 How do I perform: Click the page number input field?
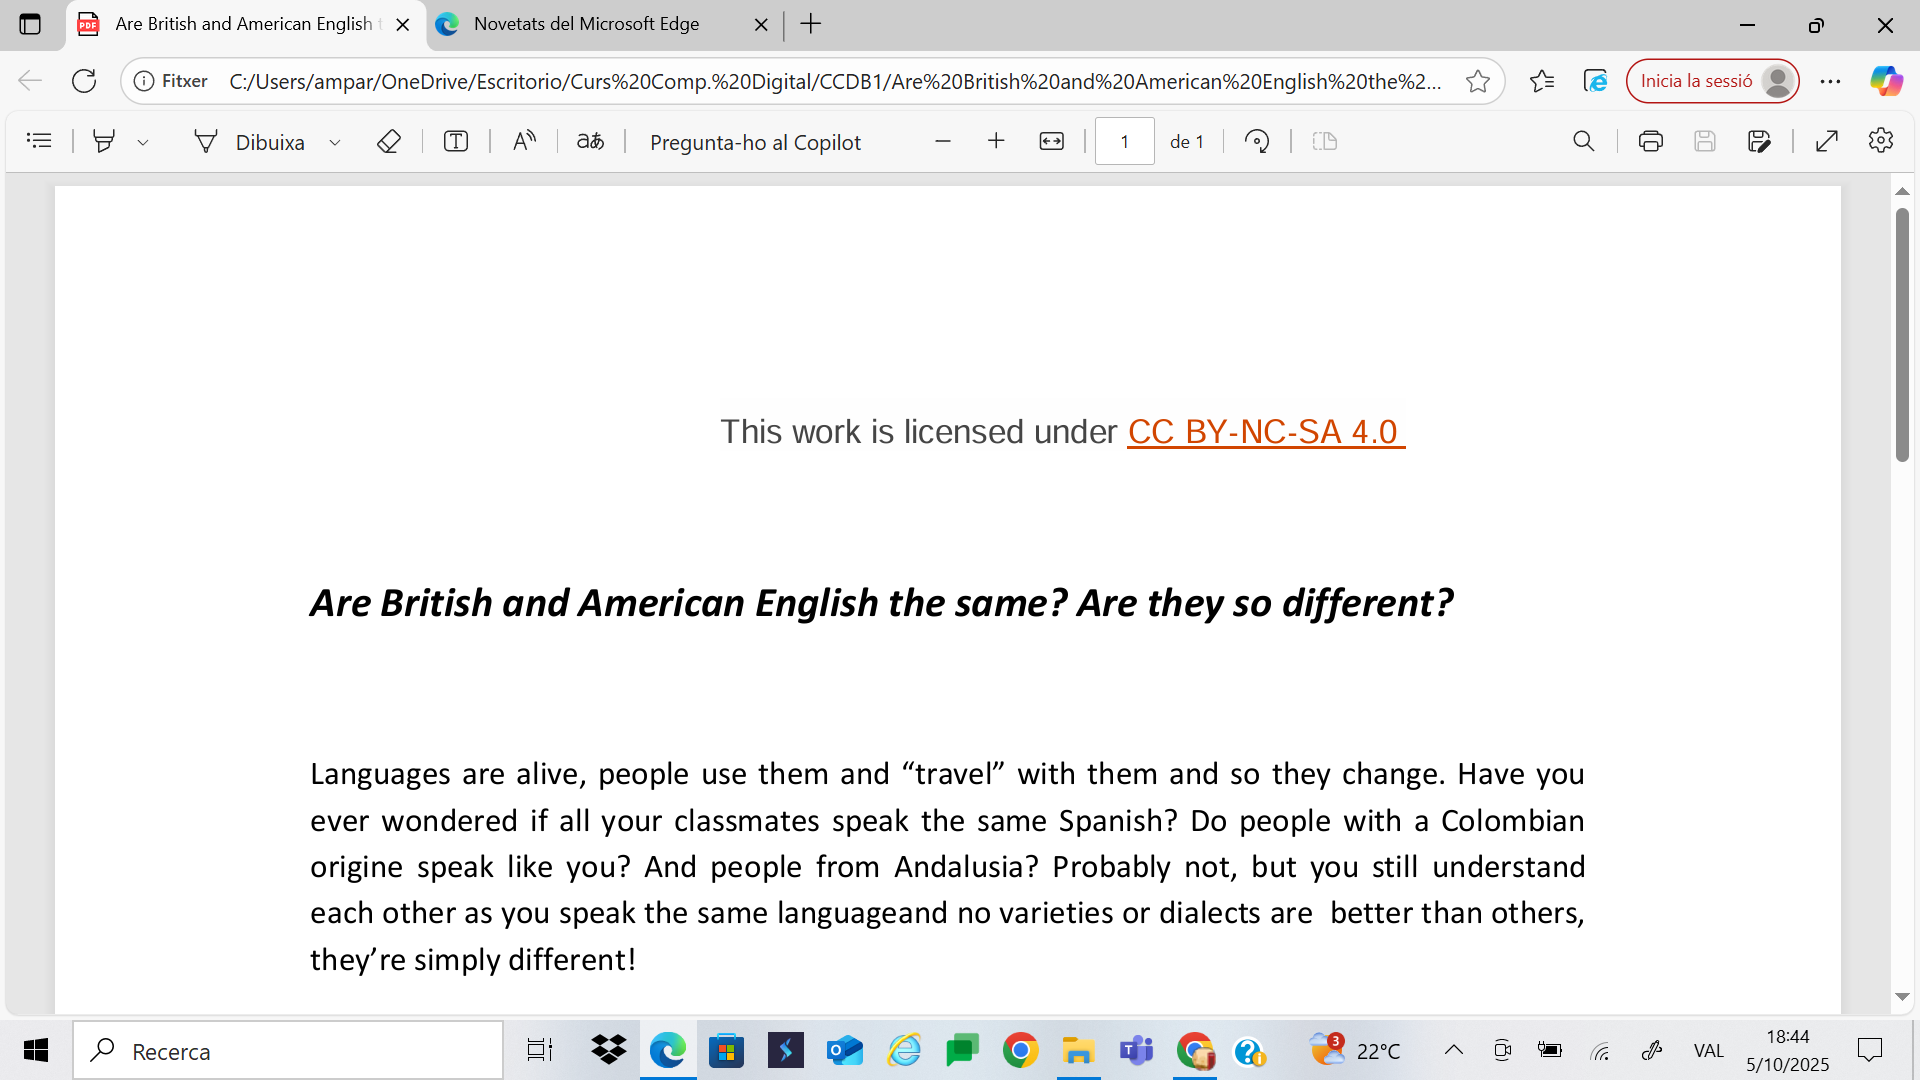pyautogui.click(x=1124, y=141)
